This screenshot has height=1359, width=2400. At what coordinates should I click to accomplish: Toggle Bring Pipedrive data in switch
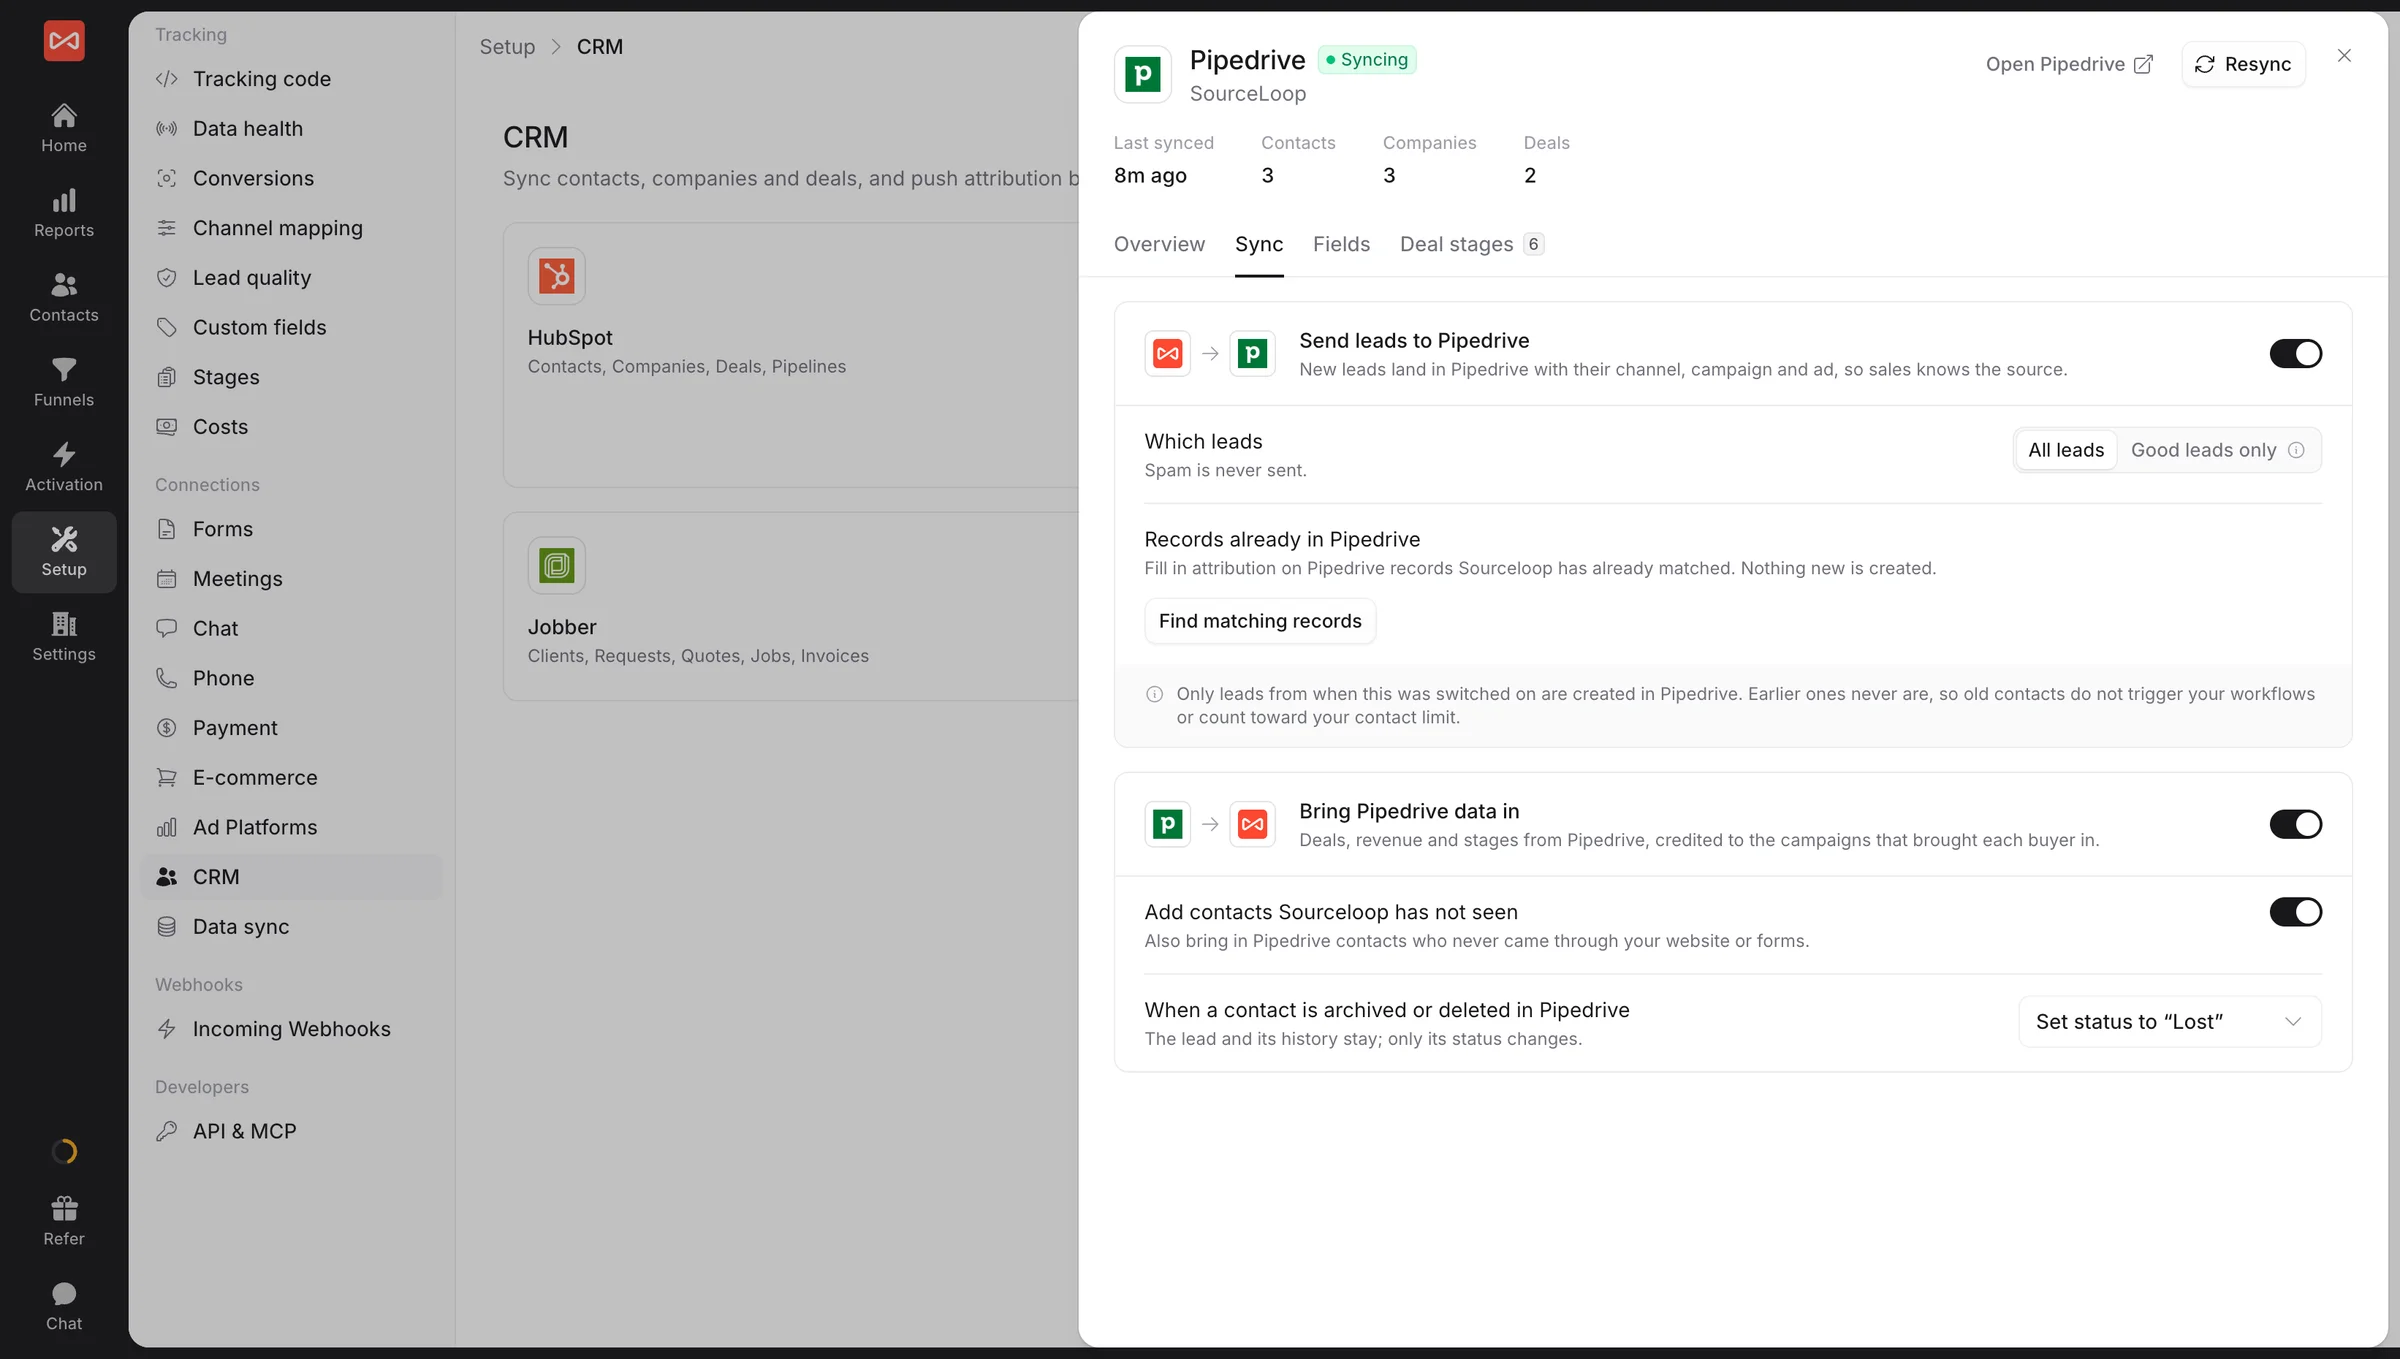click(2295, 824)
